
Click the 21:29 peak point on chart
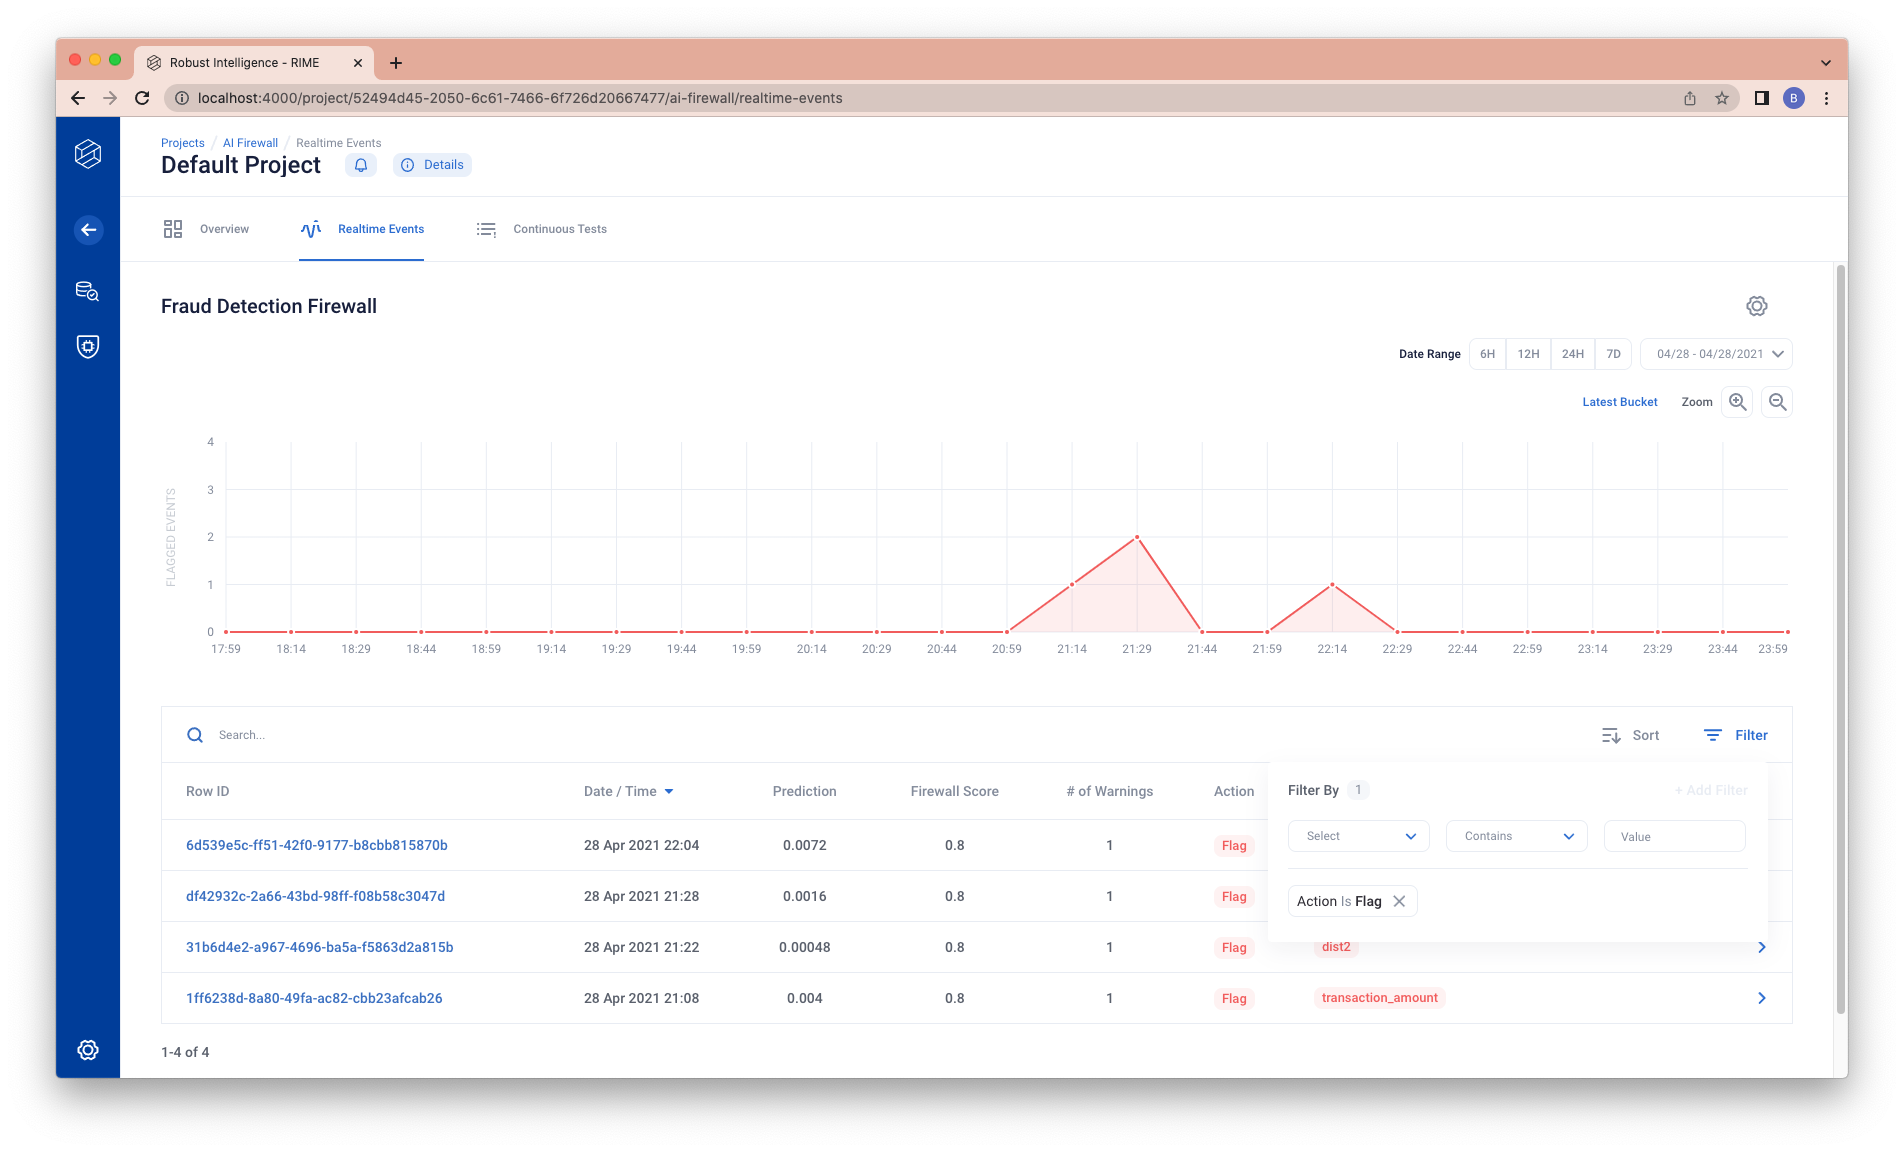pos(1137,537)
